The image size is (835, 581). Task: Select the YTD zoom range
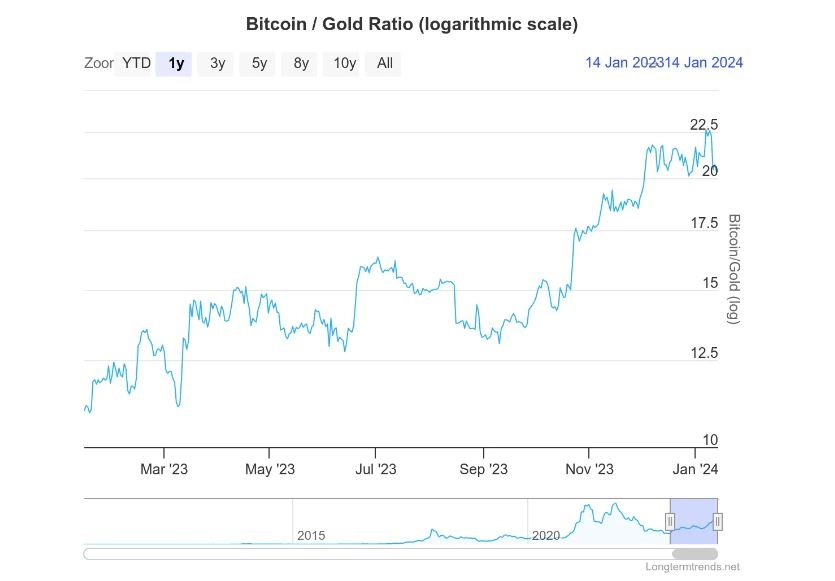point(136,63)
